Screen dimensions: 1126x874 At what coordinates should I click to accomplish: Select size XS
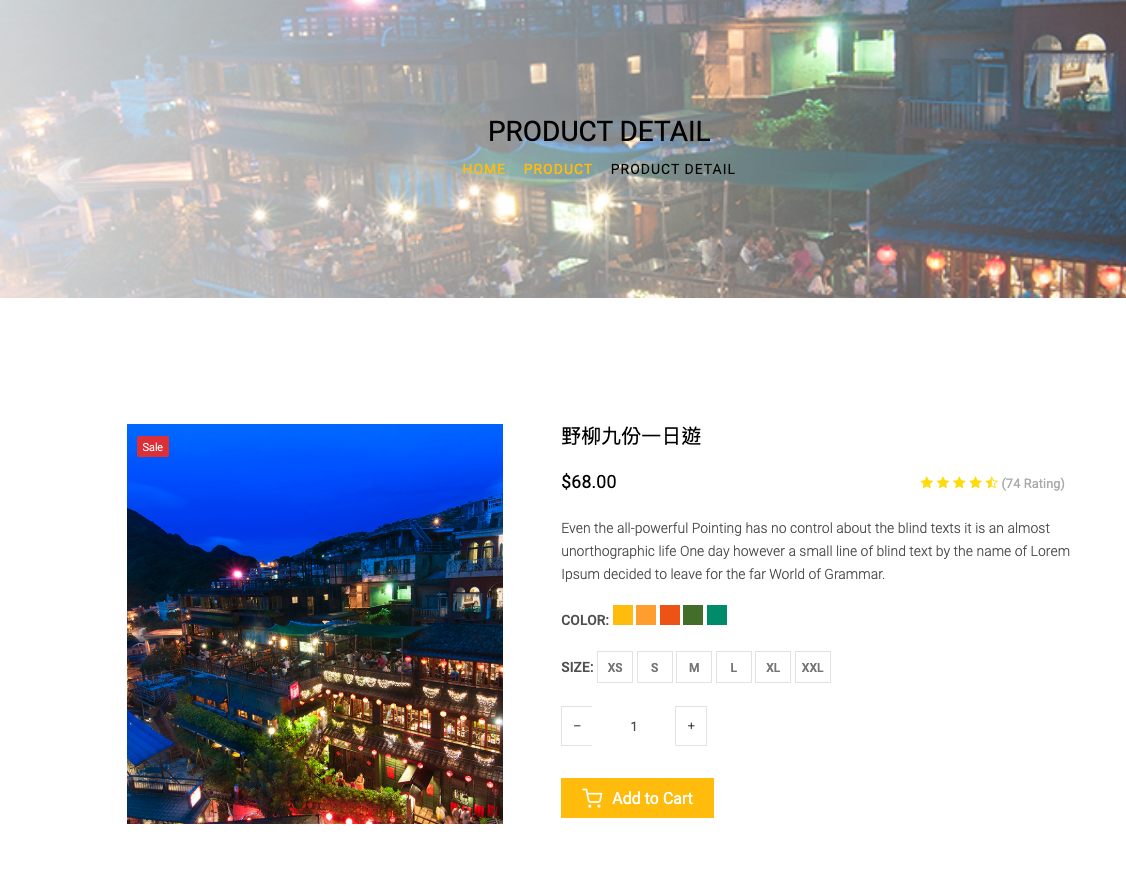click(x=615, y=667)
